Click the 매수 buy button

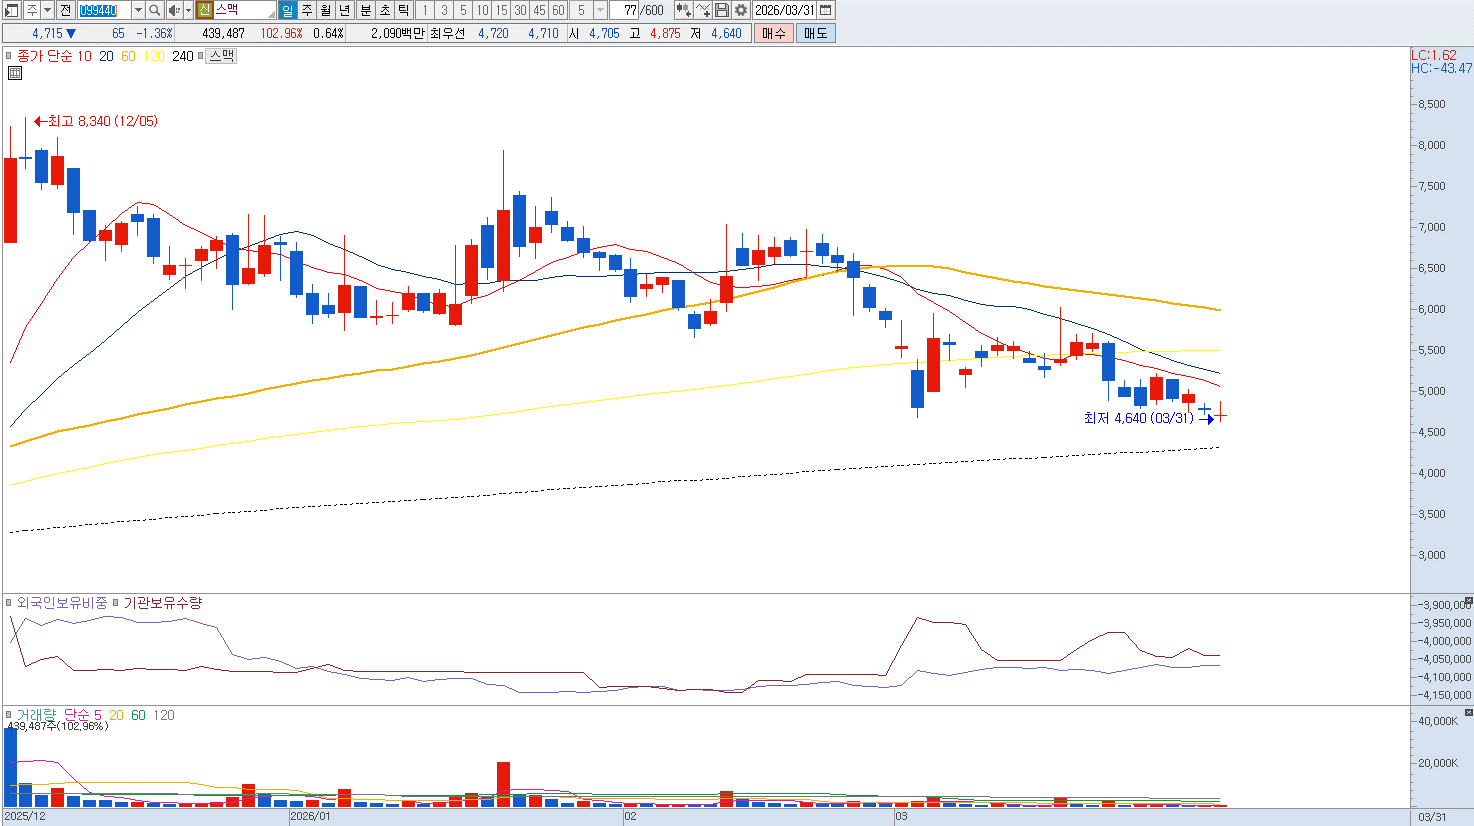[x=774, y=33]
